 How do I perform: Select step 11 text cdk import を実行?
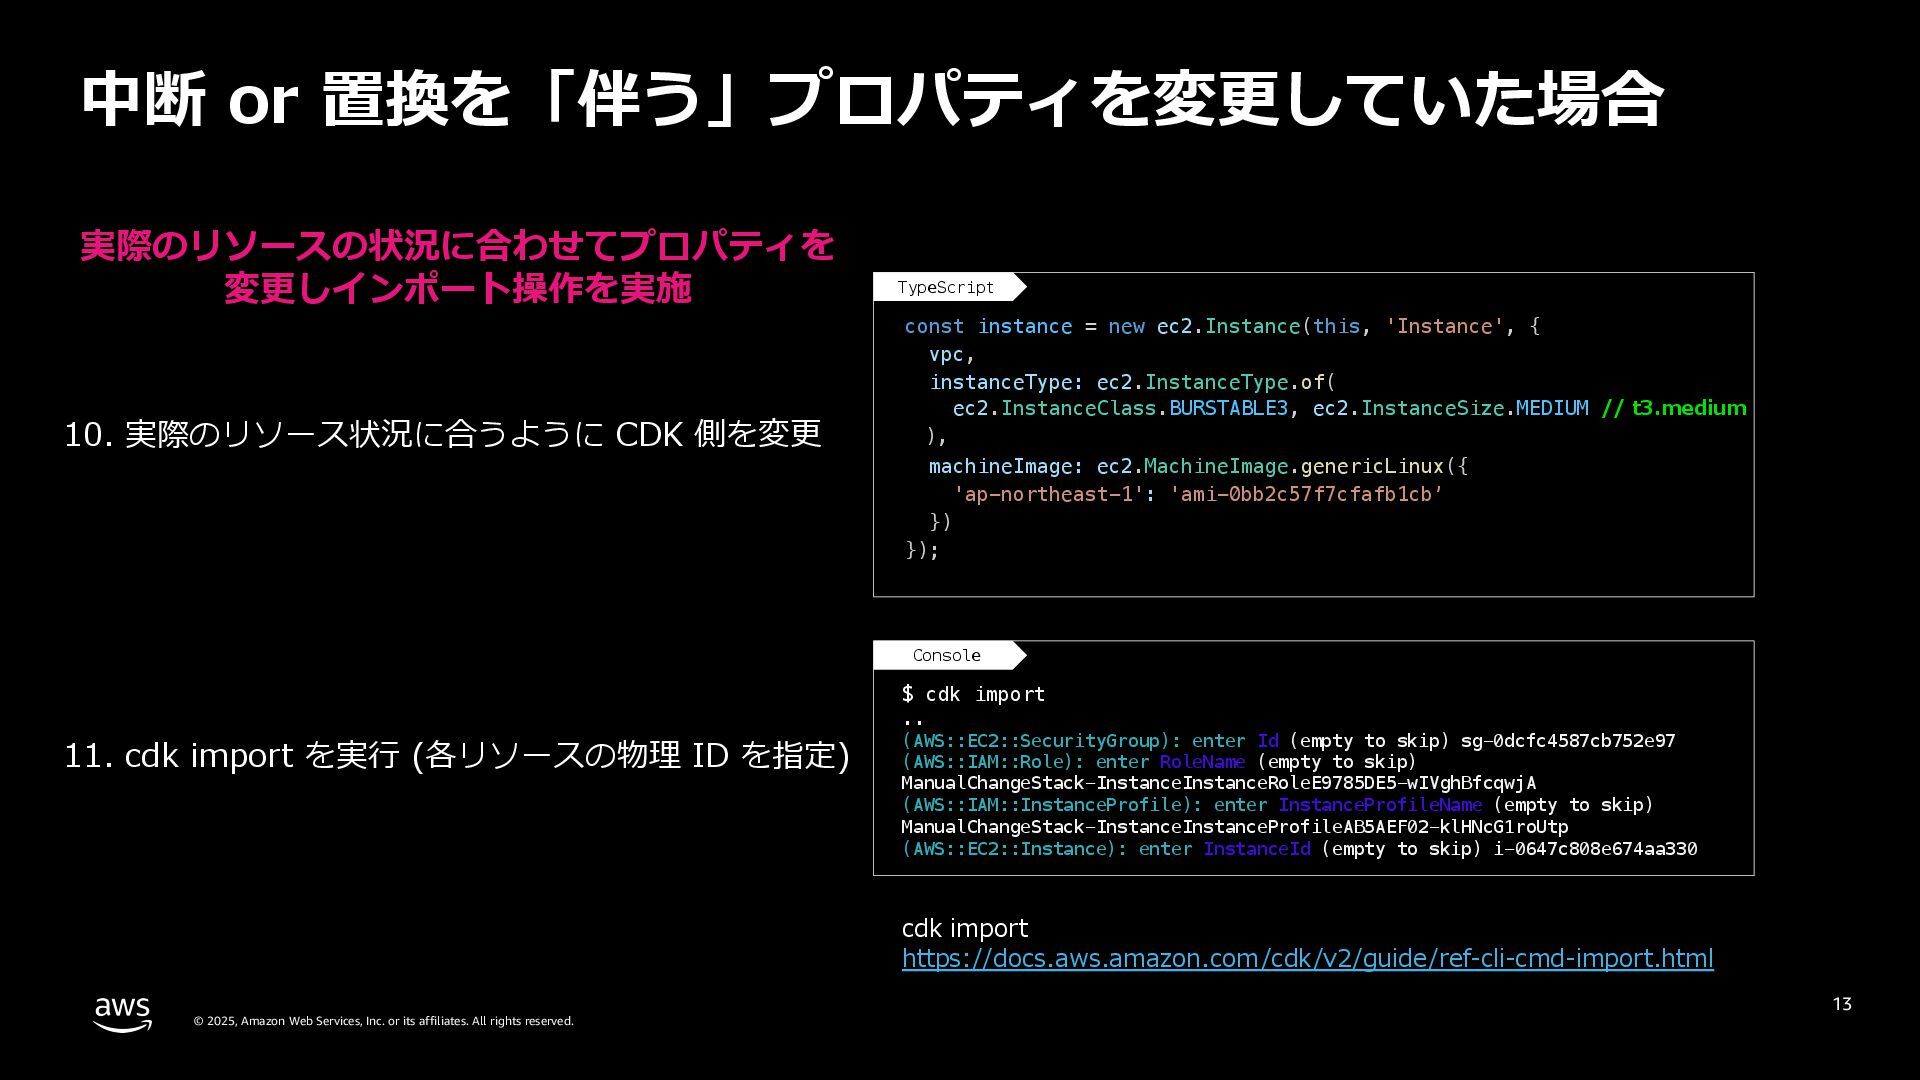click(457, 755)
